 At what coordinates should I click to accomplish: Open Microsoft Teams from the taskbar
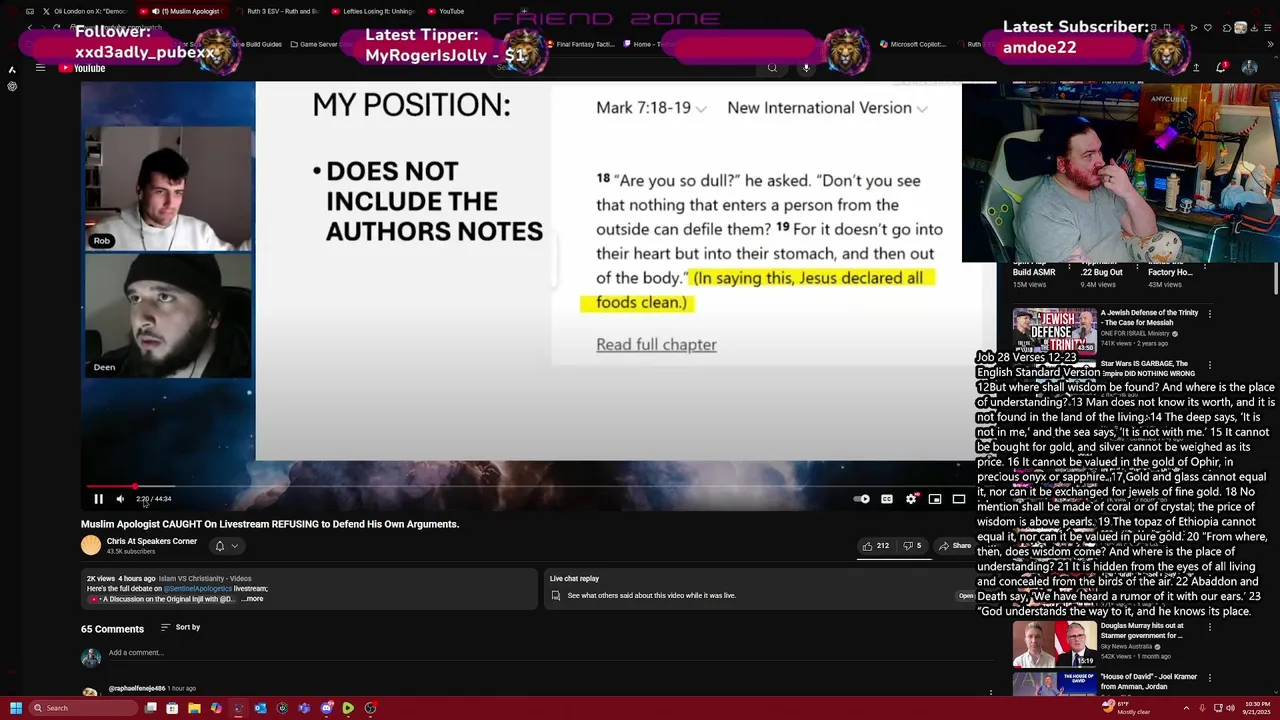(x=304, y=708)
